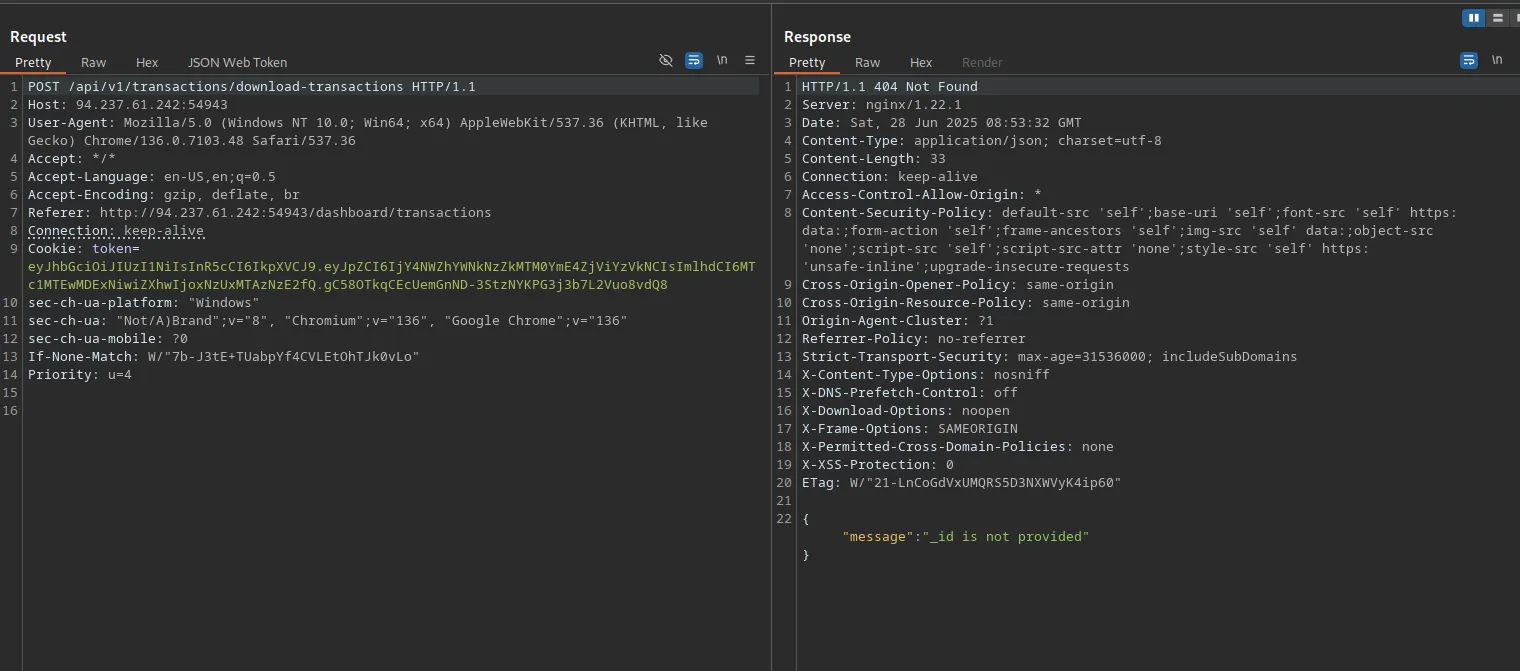Image resolution: width=1520 pixels, height=671 pixels.
Task: Click the "_id is not provided" message
Action: 1006,537
